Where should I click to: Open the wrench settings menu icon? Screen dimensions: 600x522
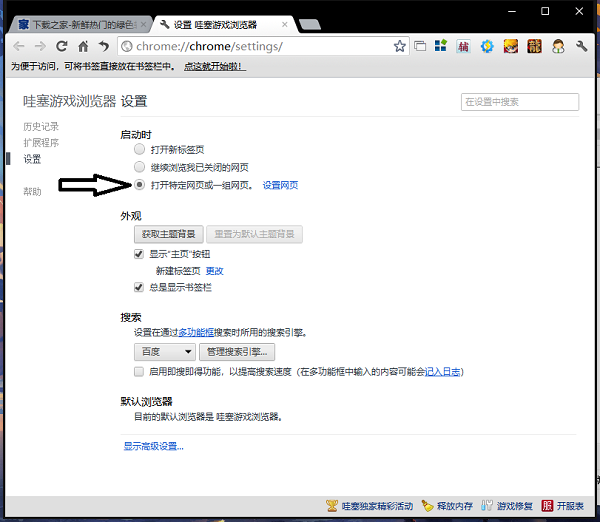tap(581, 46)
